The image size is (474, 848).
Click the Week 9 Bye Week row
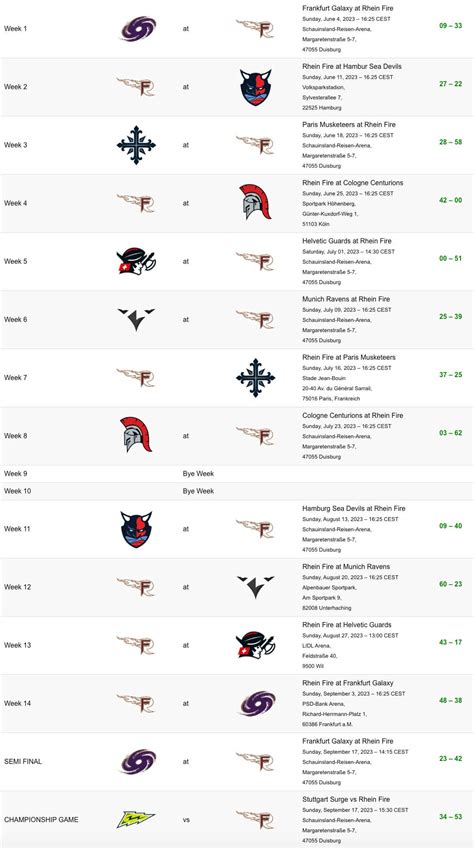(237, 474)
